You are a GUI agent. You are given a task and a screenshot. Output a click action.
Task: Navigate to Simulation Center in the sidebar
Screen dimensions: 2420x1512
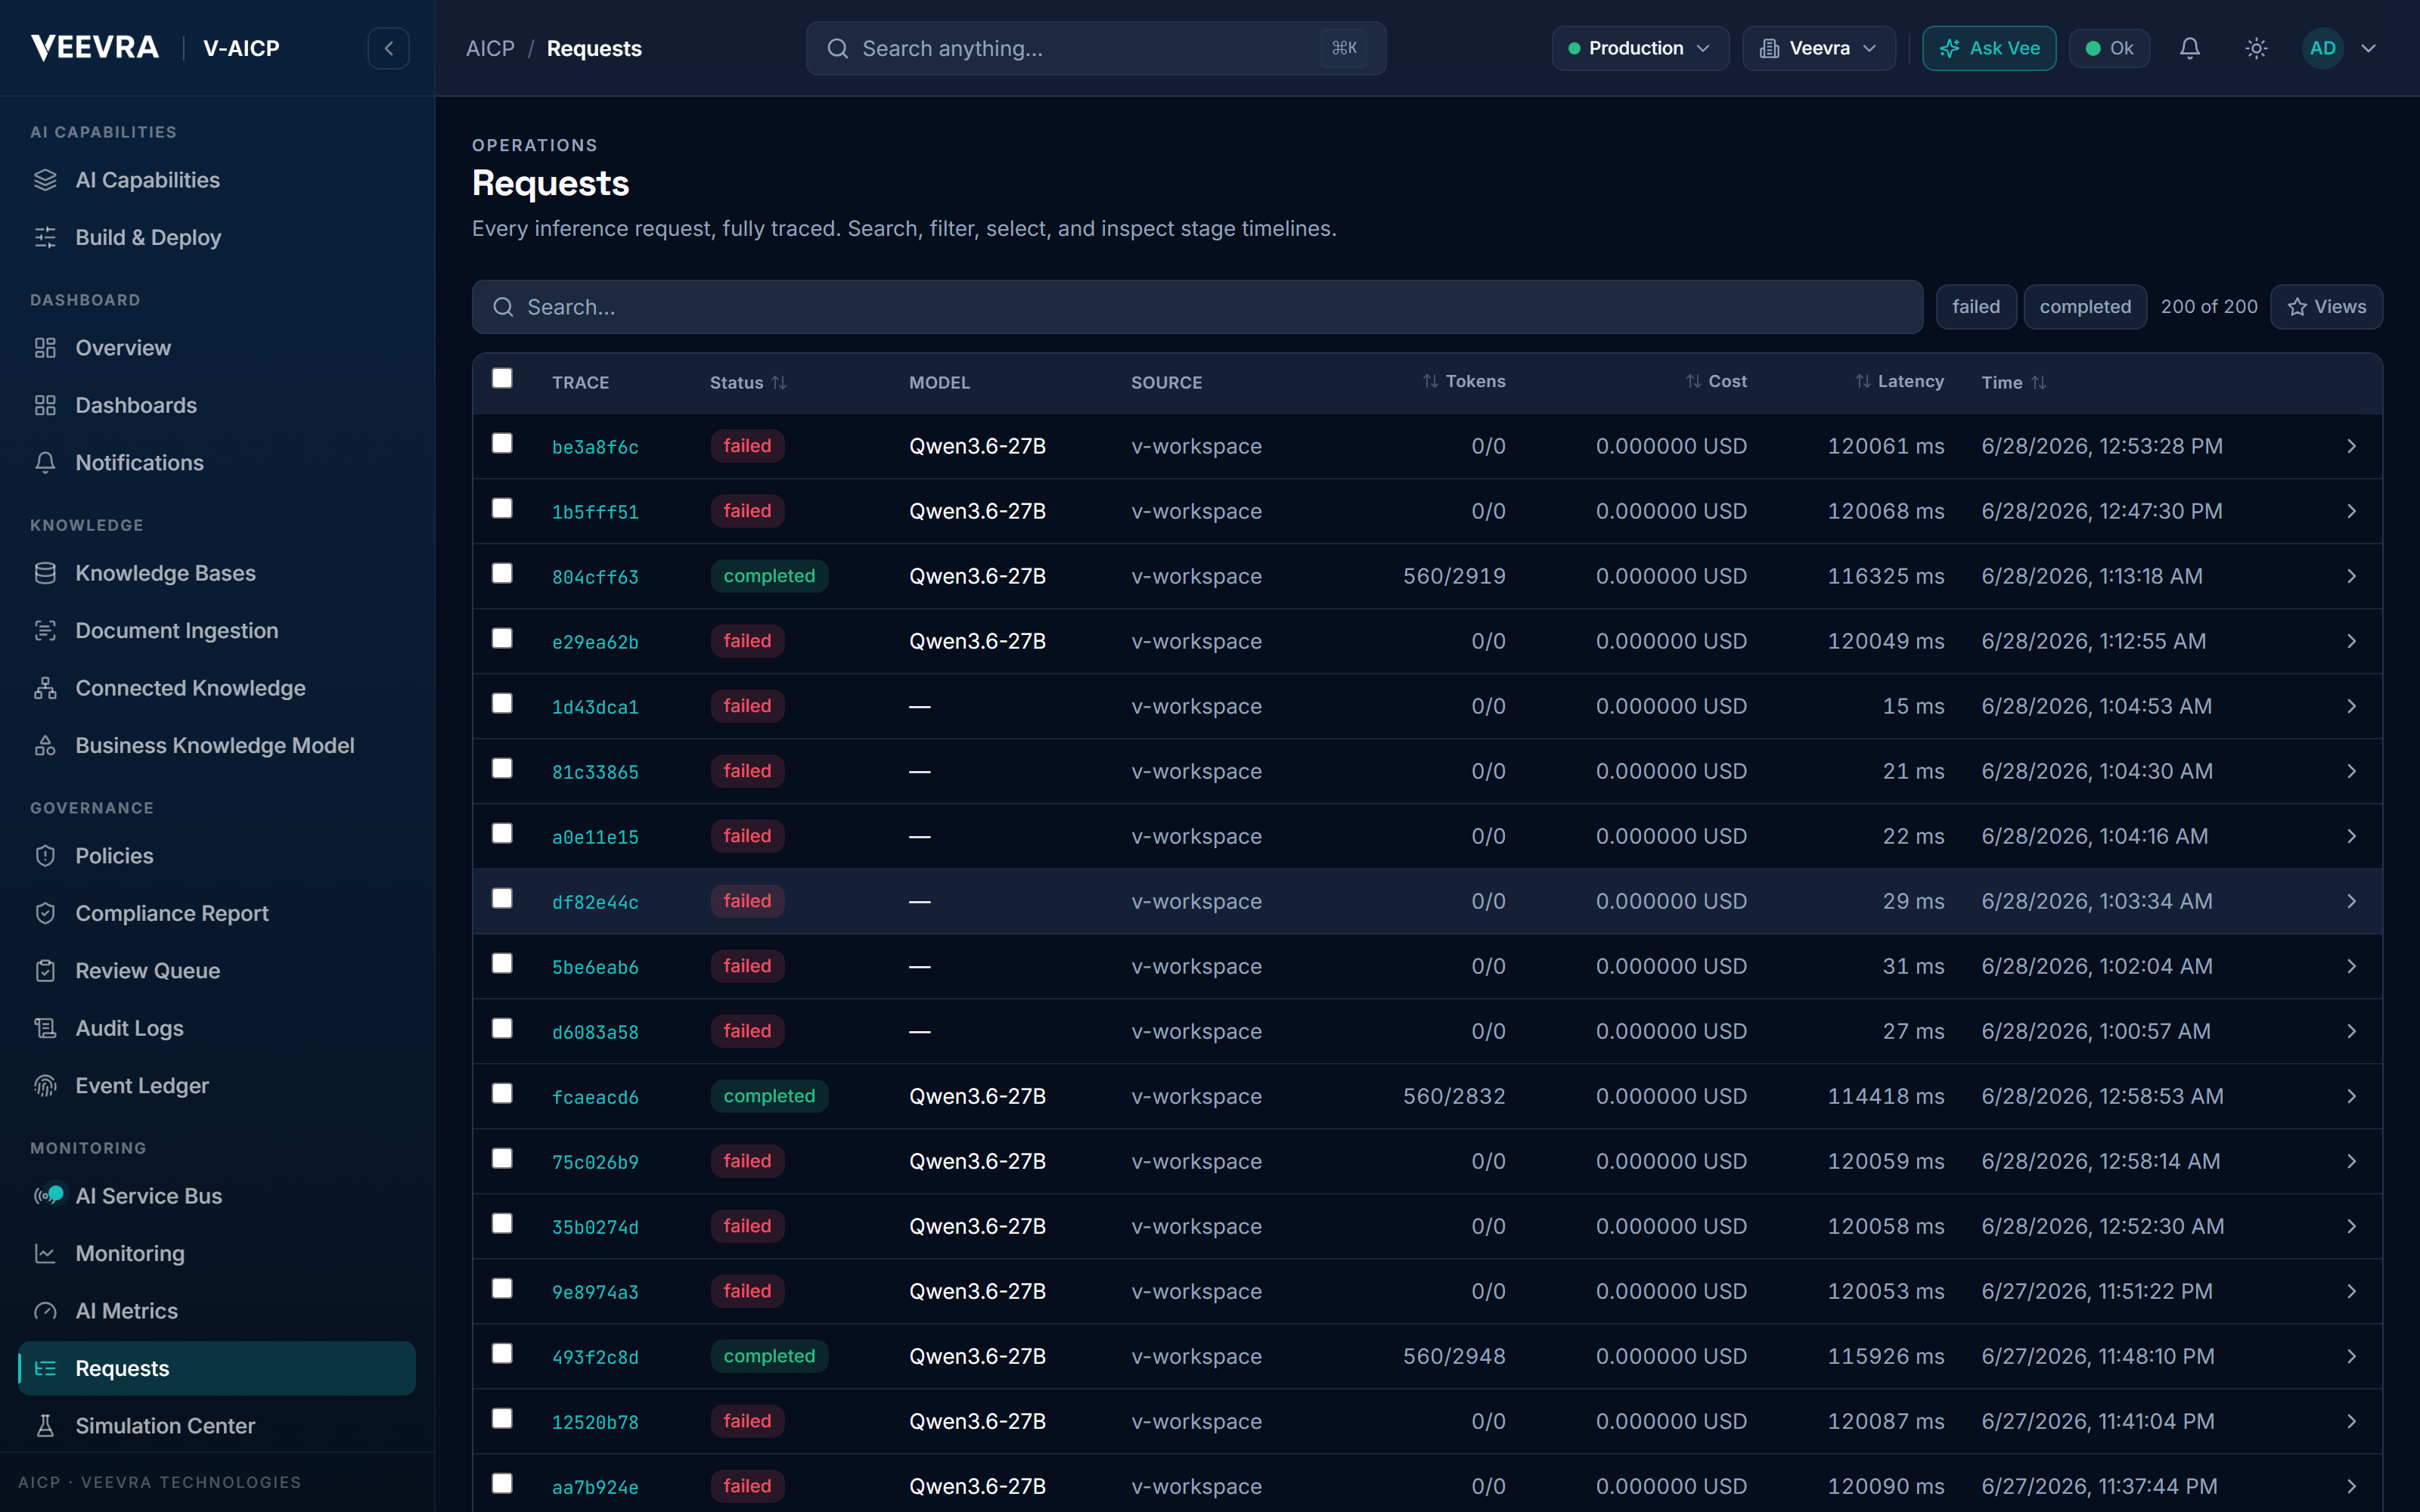(x=217, y=1425)
